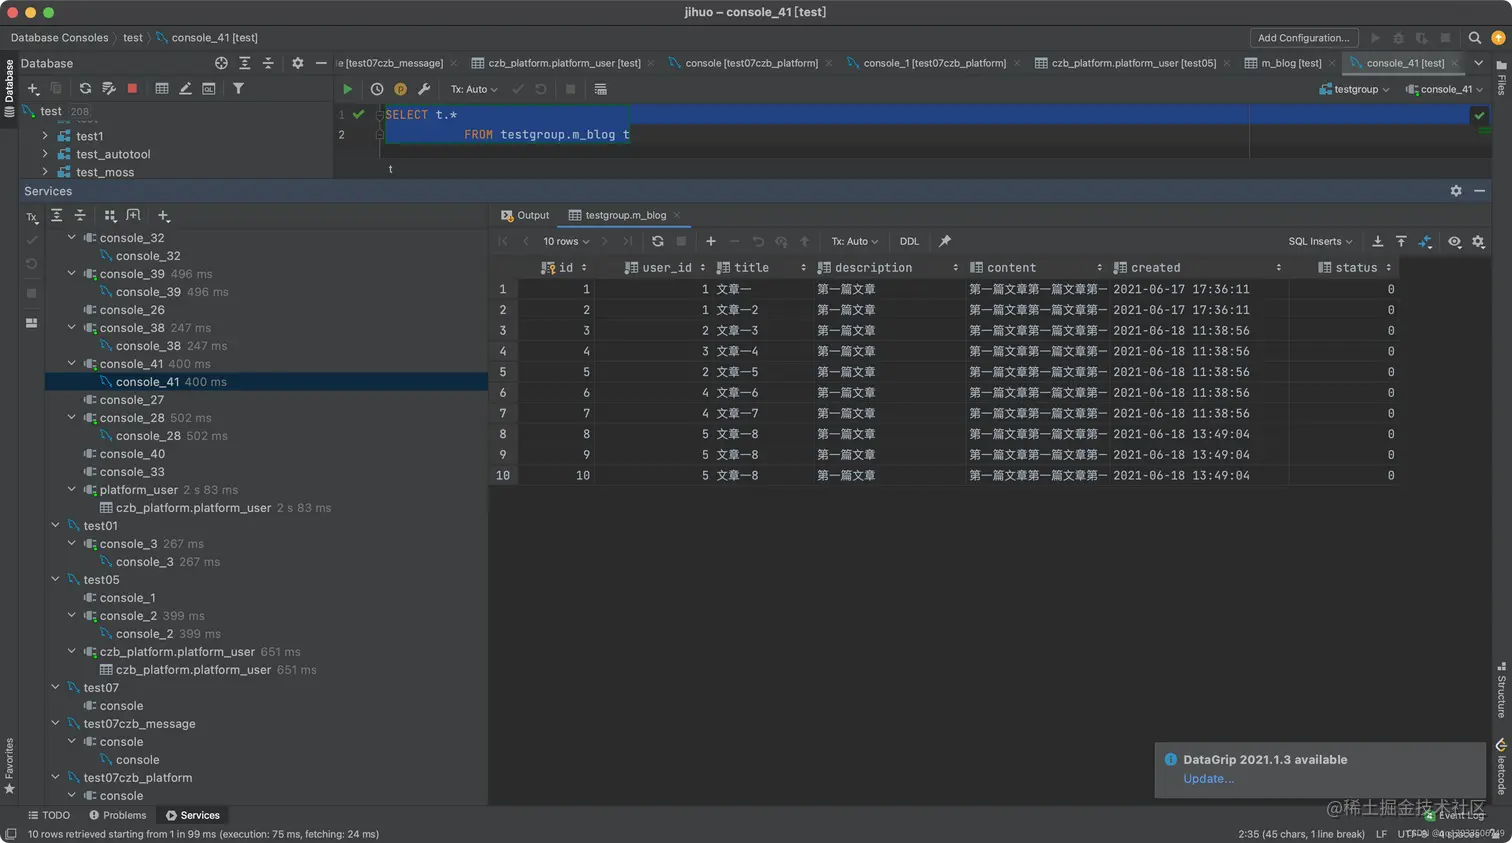Change page size via 10 rows dropdown
Screen dimensions: 1512x843
pos(566,241)
